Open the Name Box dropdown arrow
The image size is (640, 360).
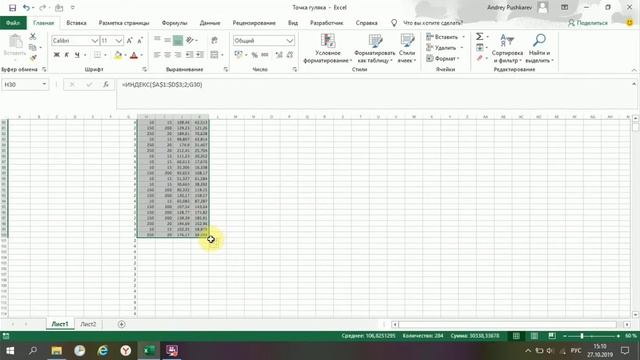tap(44, 84)
